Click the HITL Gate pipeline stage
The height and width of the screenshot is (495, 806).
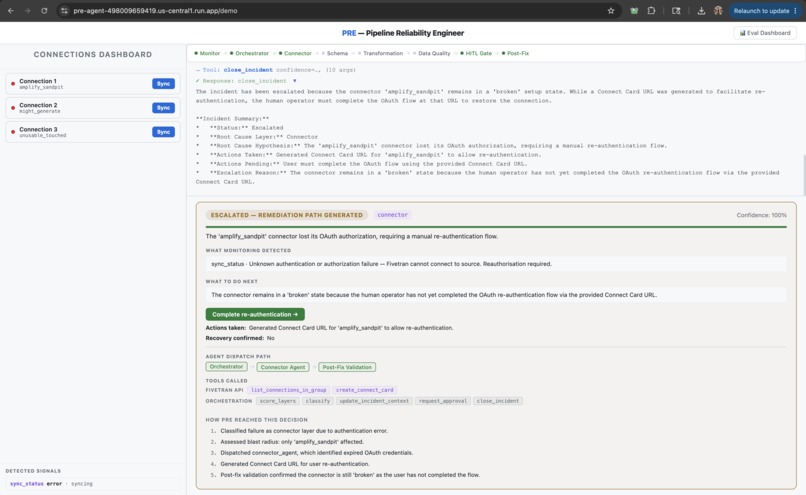476,53
